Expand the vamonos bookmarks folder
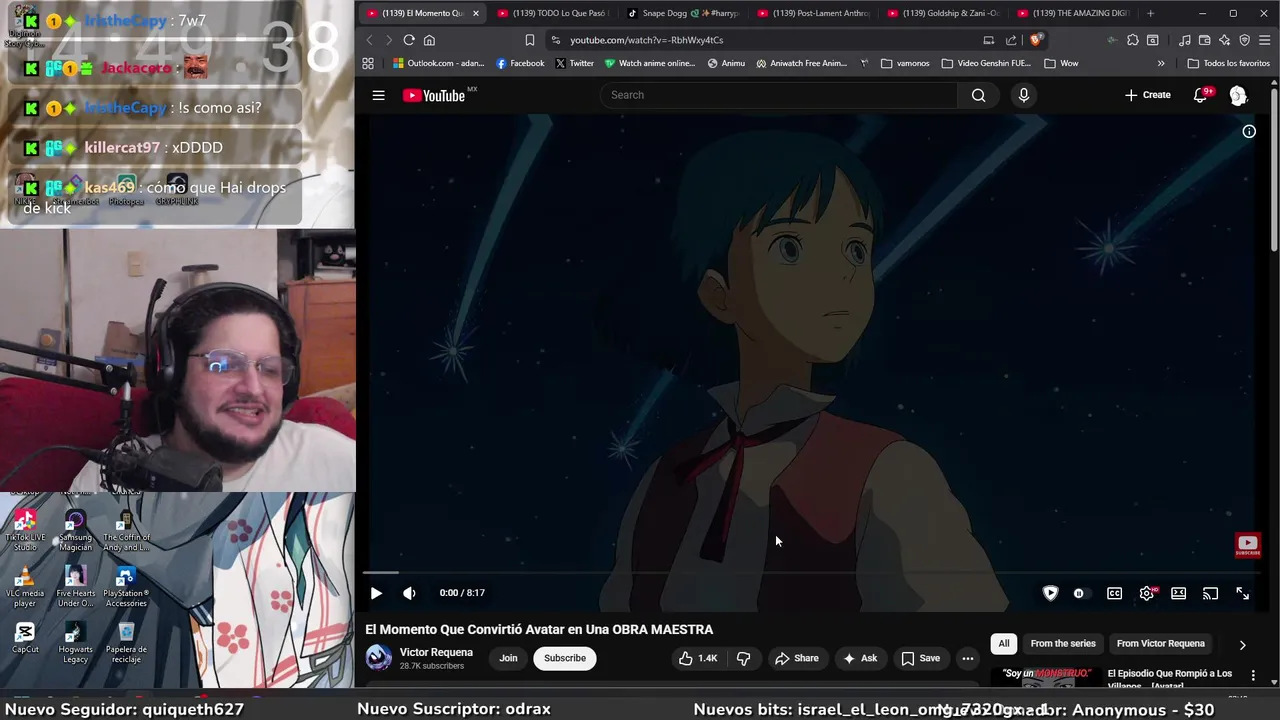Screen dimensions: 1280x720 tap(905, 63)
